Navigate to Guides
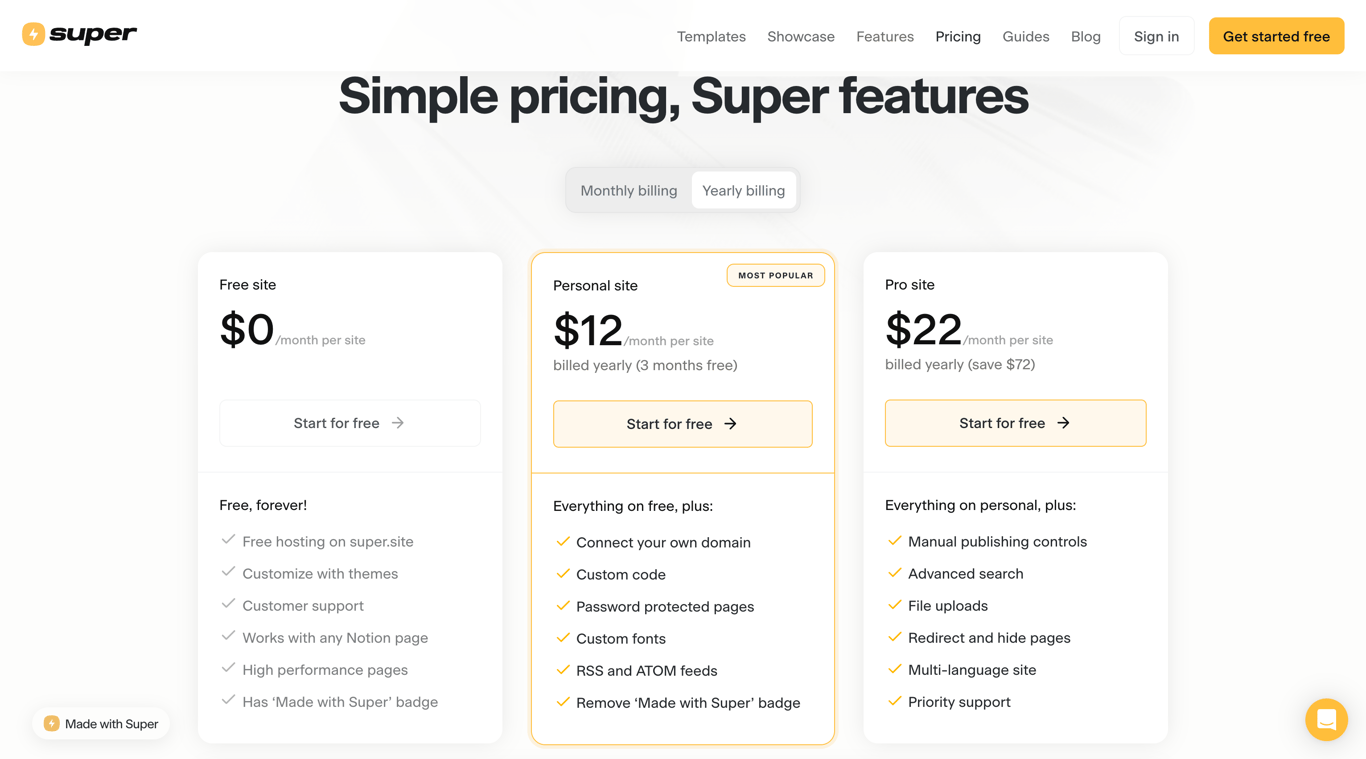1366x759 pixels. (1026, 36)
